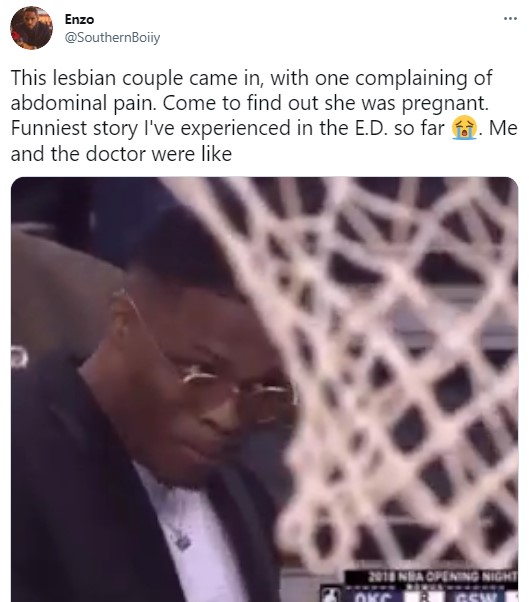
Task: Open Enzo's round profile picture
Action: (x=31, y=28)
